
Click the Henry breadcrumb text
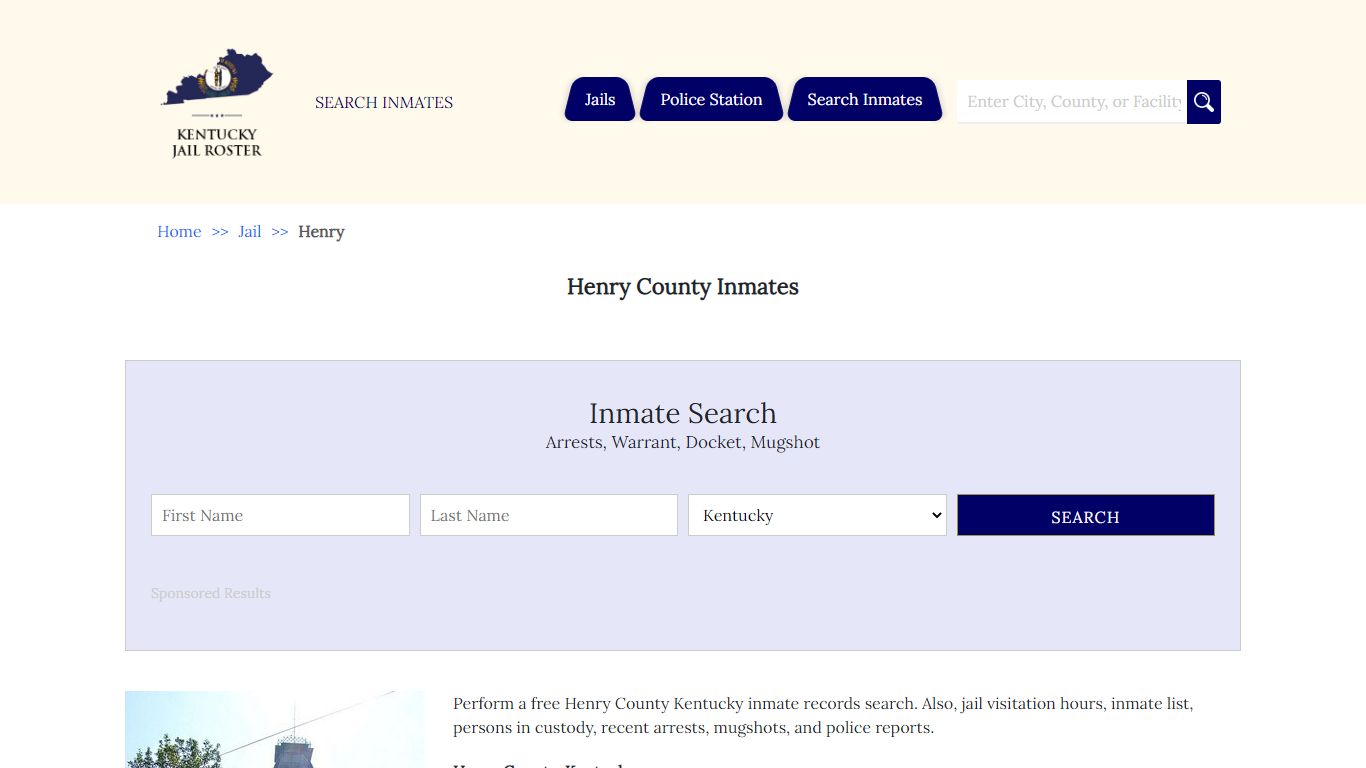click(321, 231)
